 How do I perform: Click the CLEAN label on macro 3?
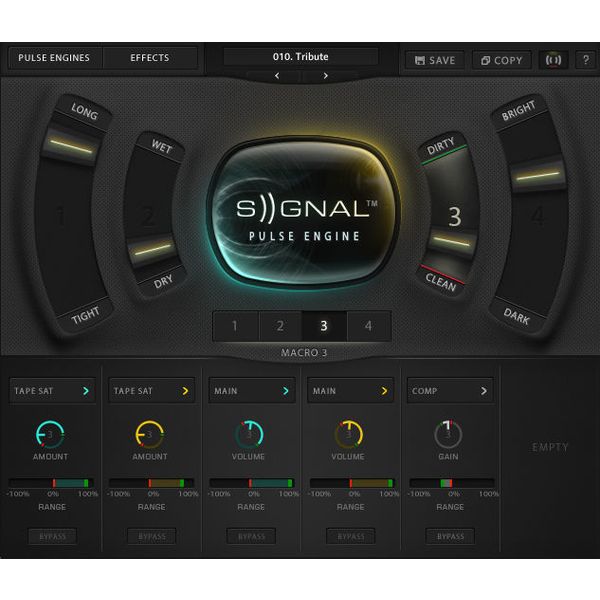(x=440, y=282)
